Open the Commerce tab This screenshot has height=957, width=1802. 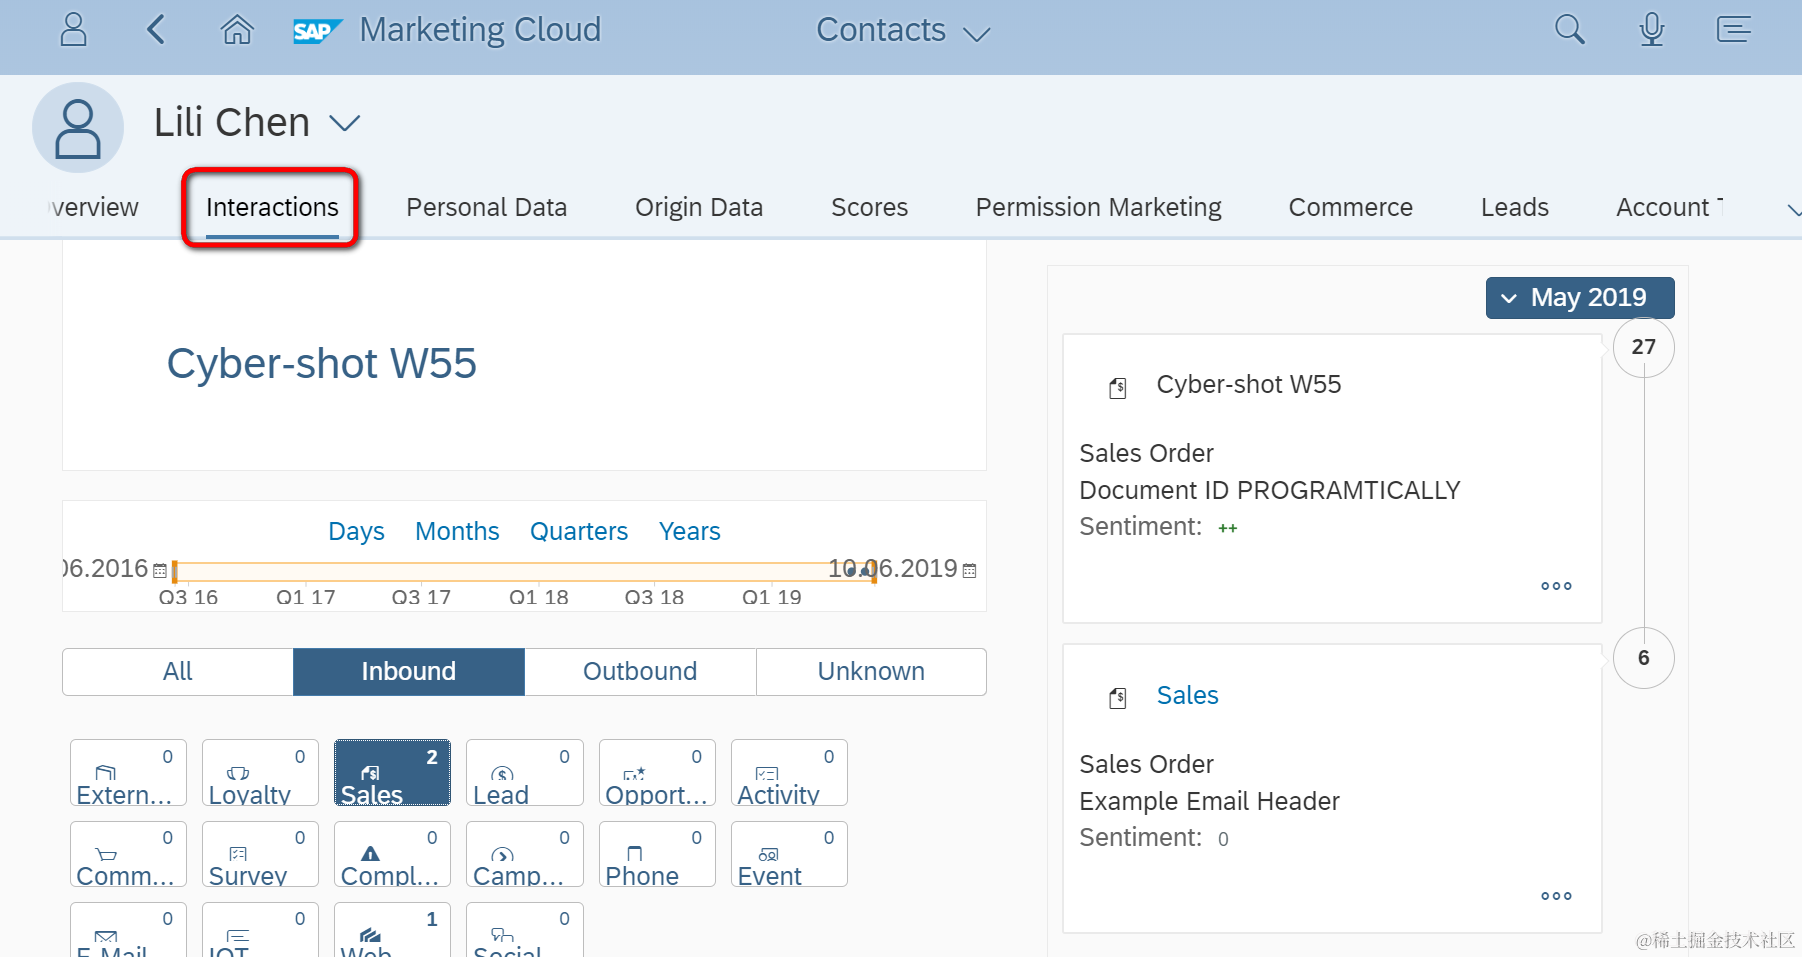pyautogui.click(x=1351, y=207)
